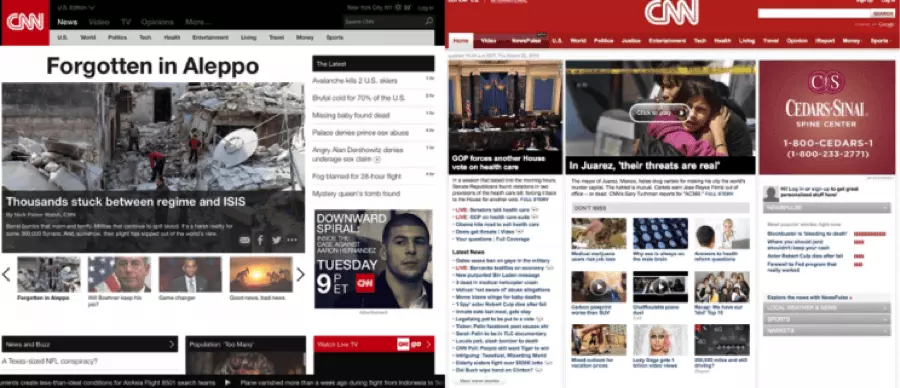Open NewsPulse in the red navigation bar
The width and height of the screenshot is (900, 388).
(526, 41)
